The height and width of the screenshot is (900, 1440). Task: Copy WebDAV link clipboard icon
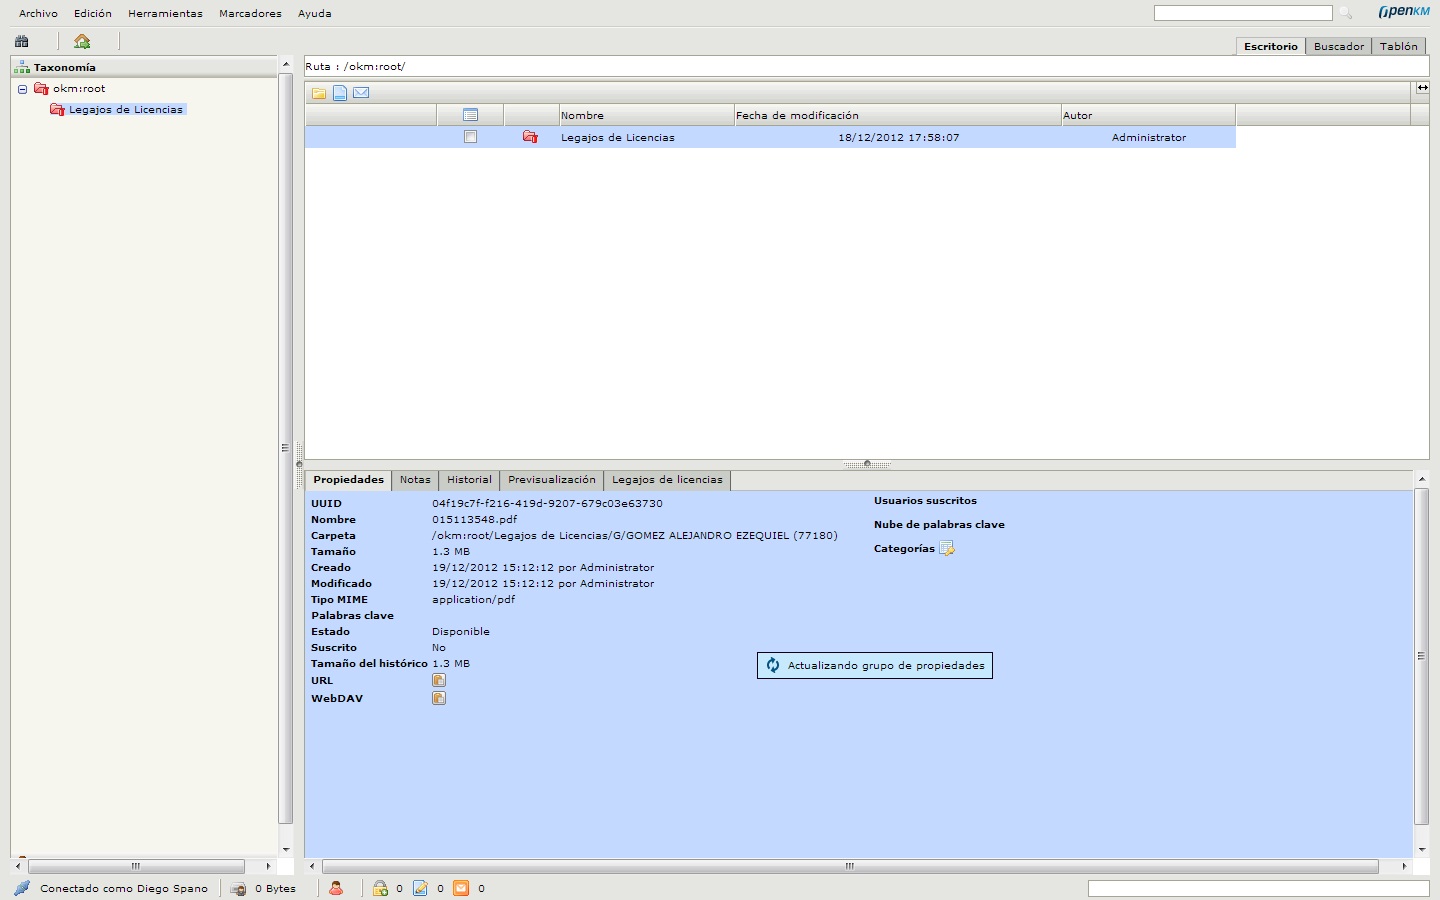(x=438, y=698)
